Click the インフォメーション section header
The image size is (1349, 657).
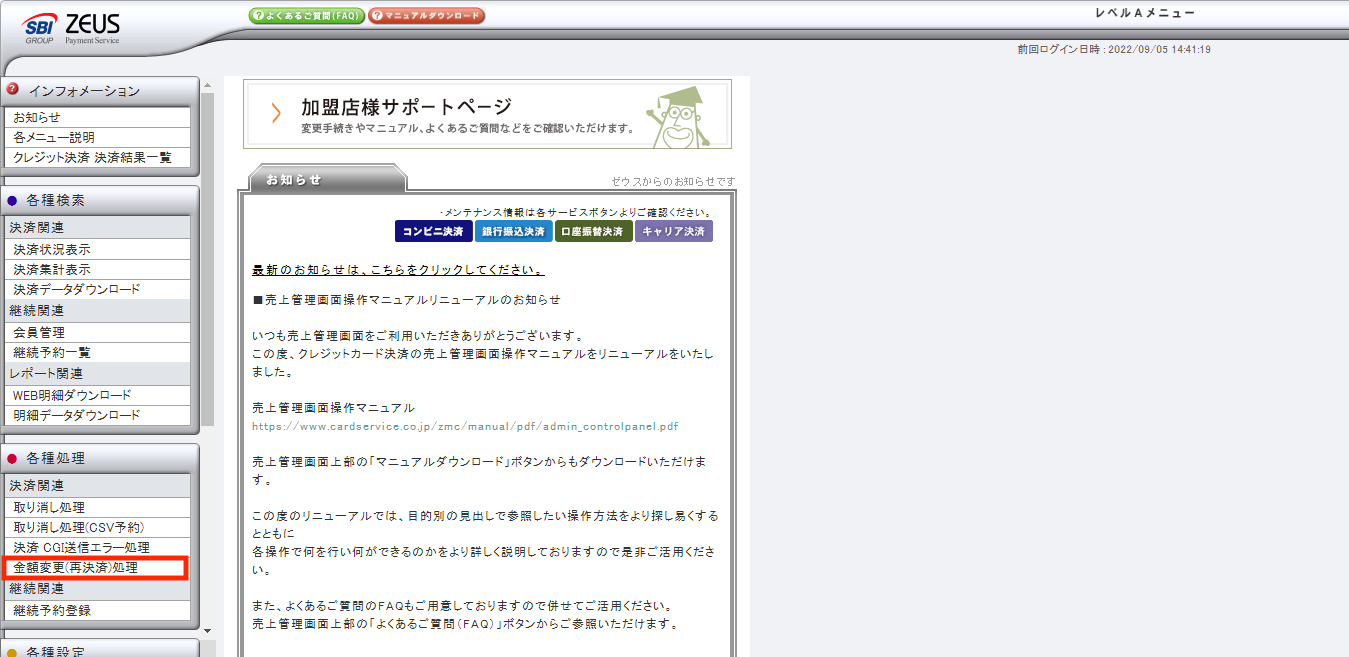(99, 91)
